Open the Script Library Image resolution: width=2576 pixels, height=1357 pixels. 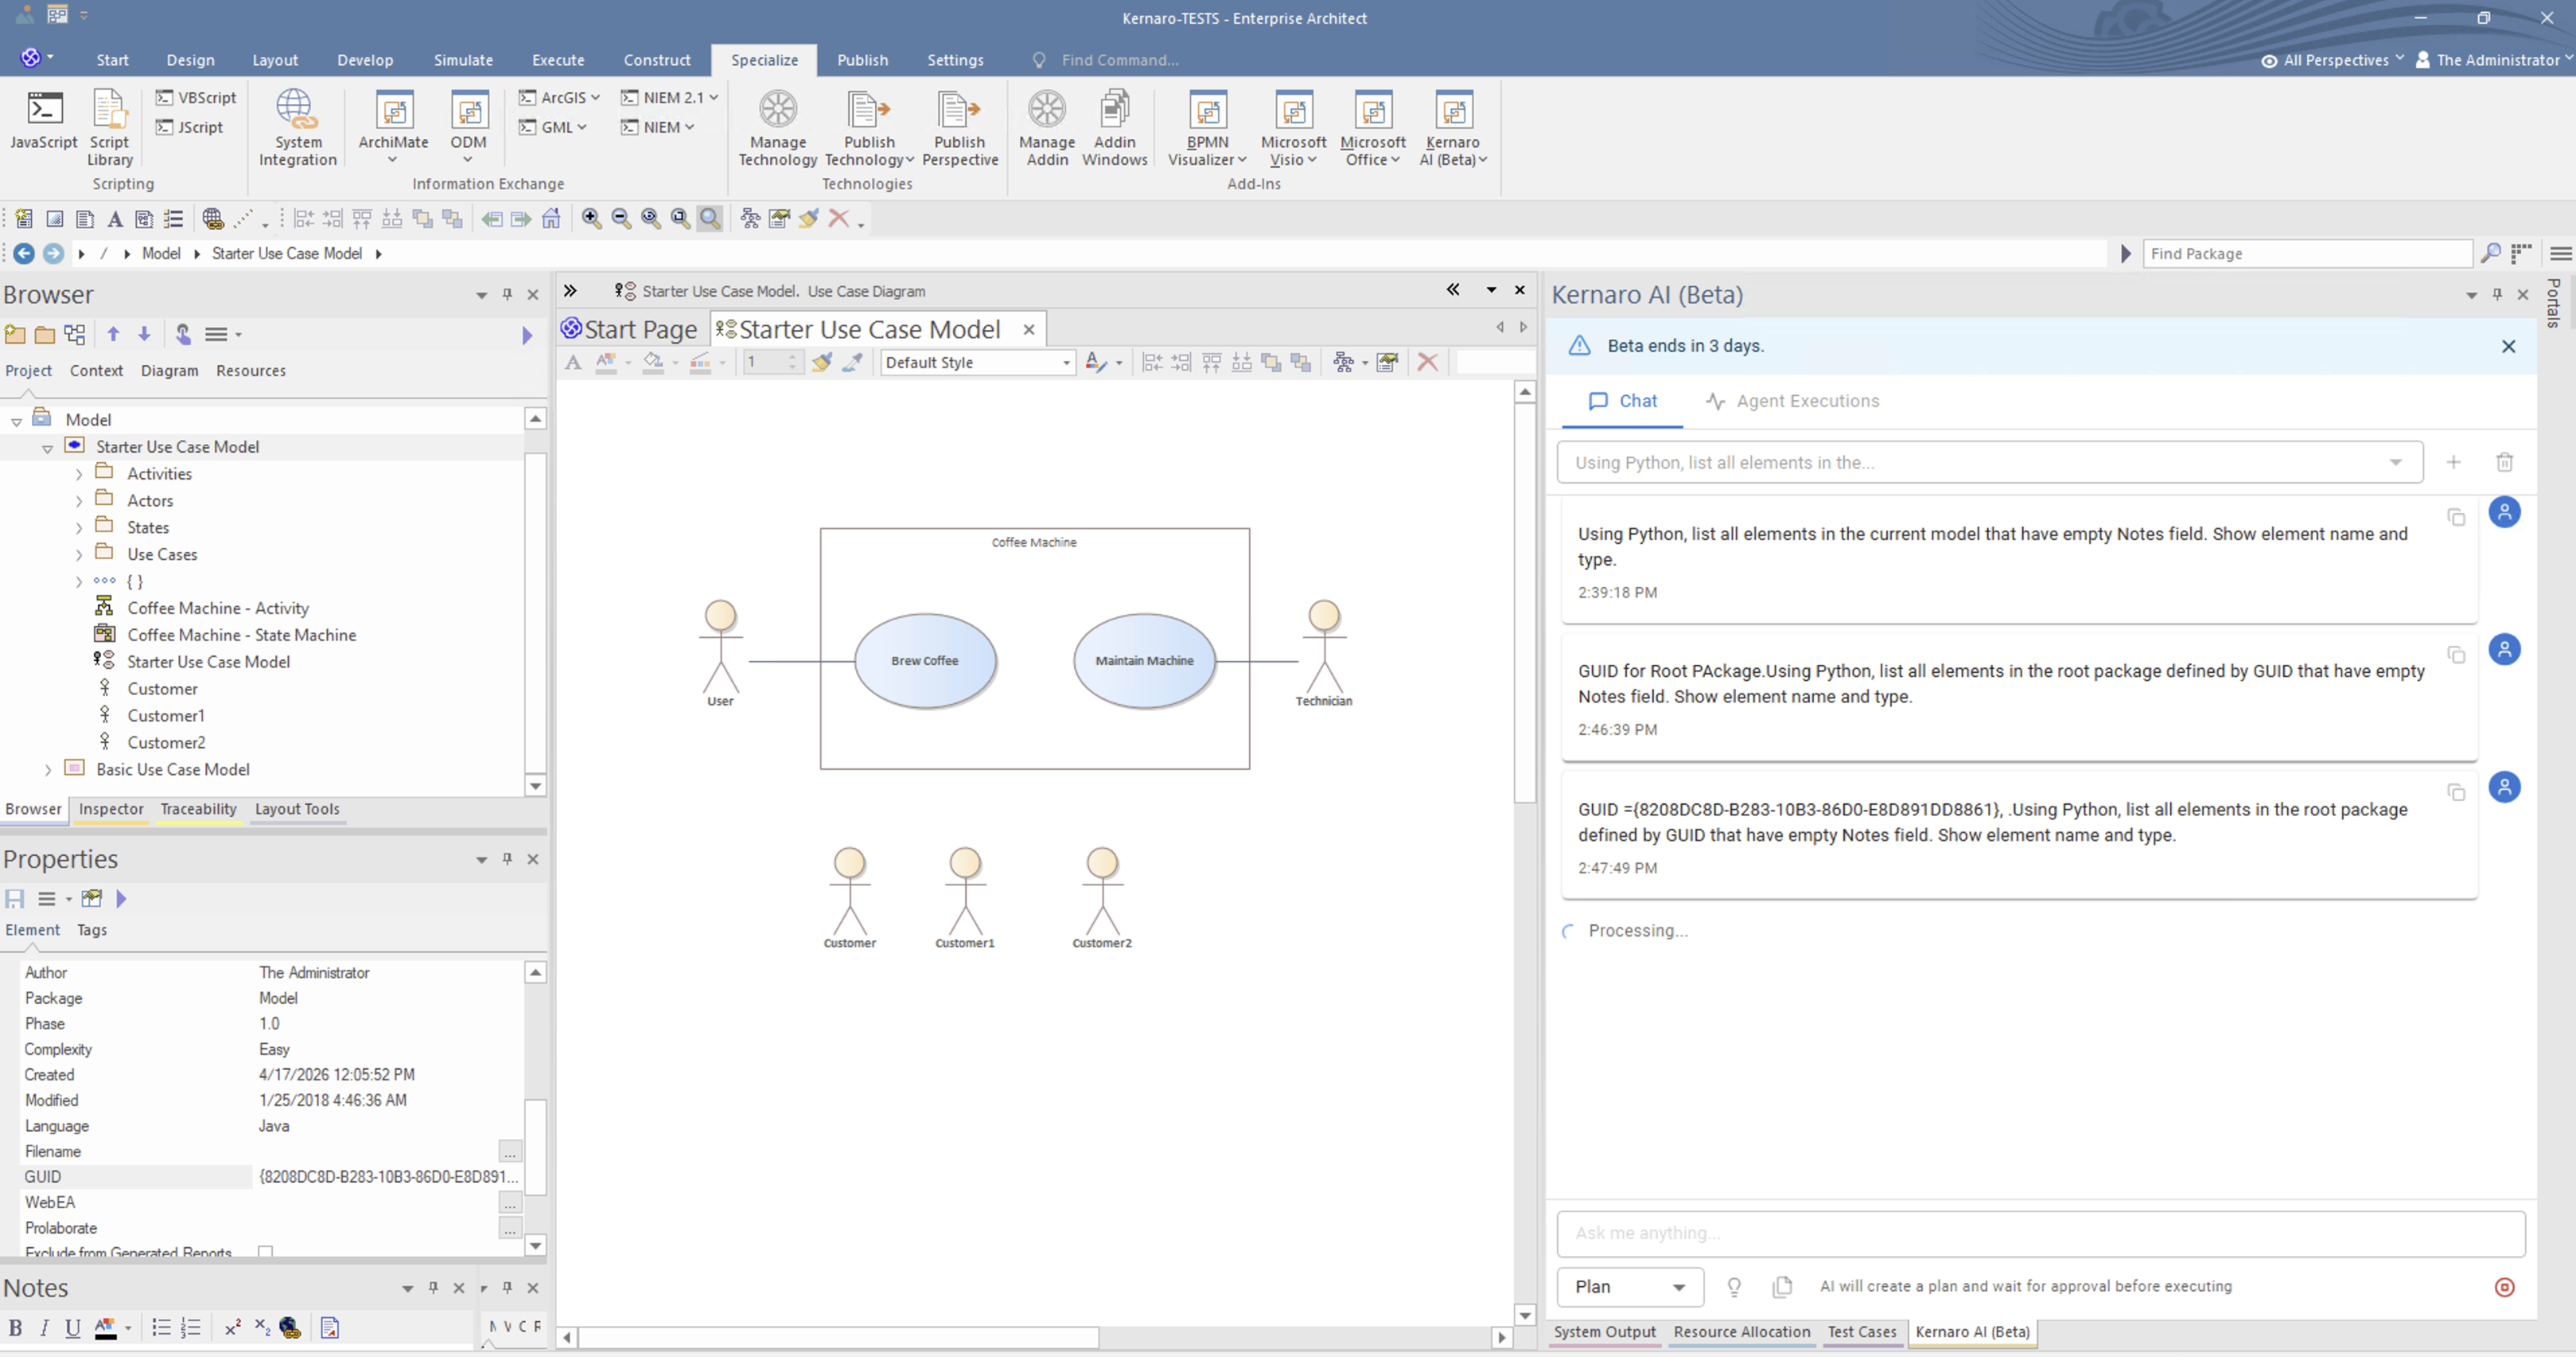tap(109, 127)
